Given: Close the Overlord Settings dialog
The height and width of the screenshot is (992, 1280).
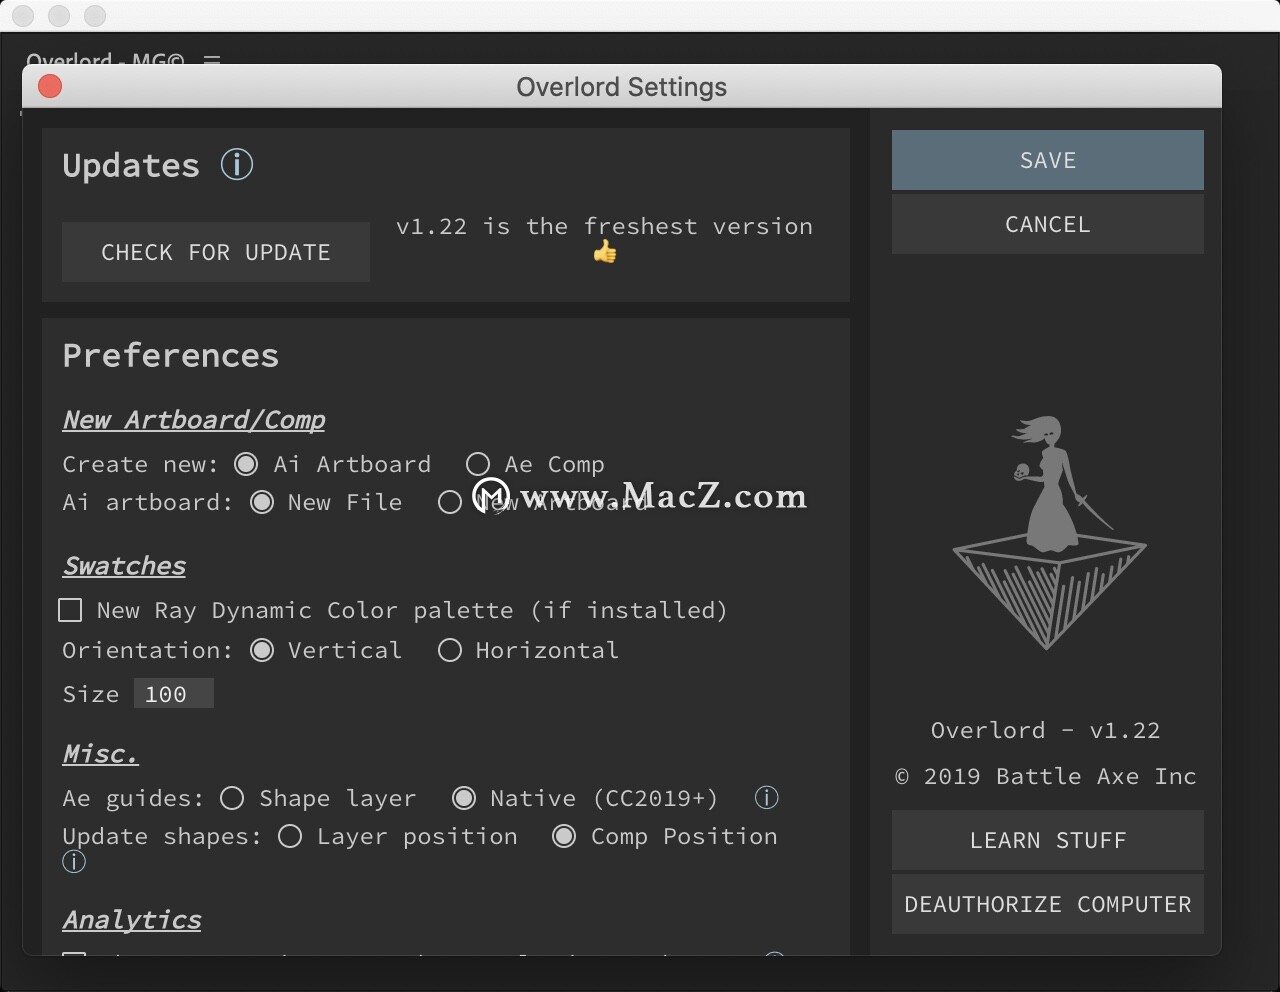Looking at the screenshot, I should point(50,87).
